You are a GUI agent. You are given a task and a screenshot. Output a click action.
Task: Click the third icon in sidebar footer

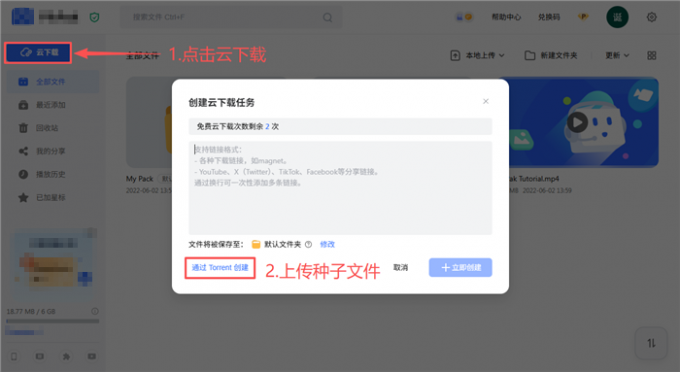click(66, 356)
